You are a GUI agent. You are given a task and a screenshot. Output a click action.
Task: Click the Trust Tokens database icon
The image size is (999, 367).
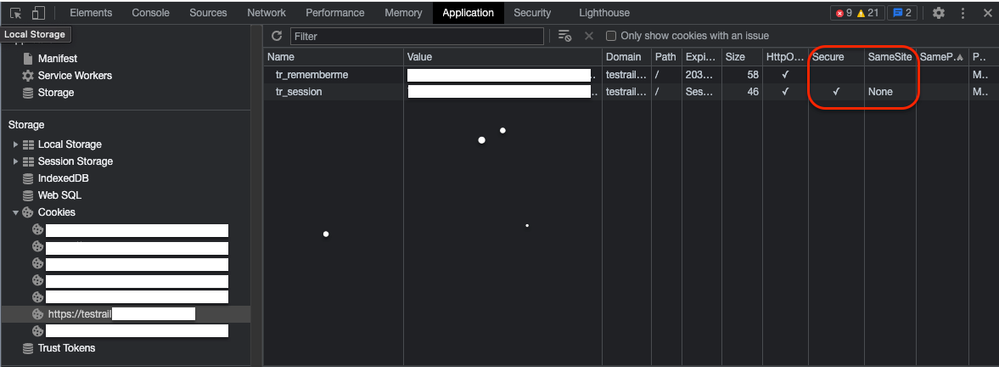[27, 348]
